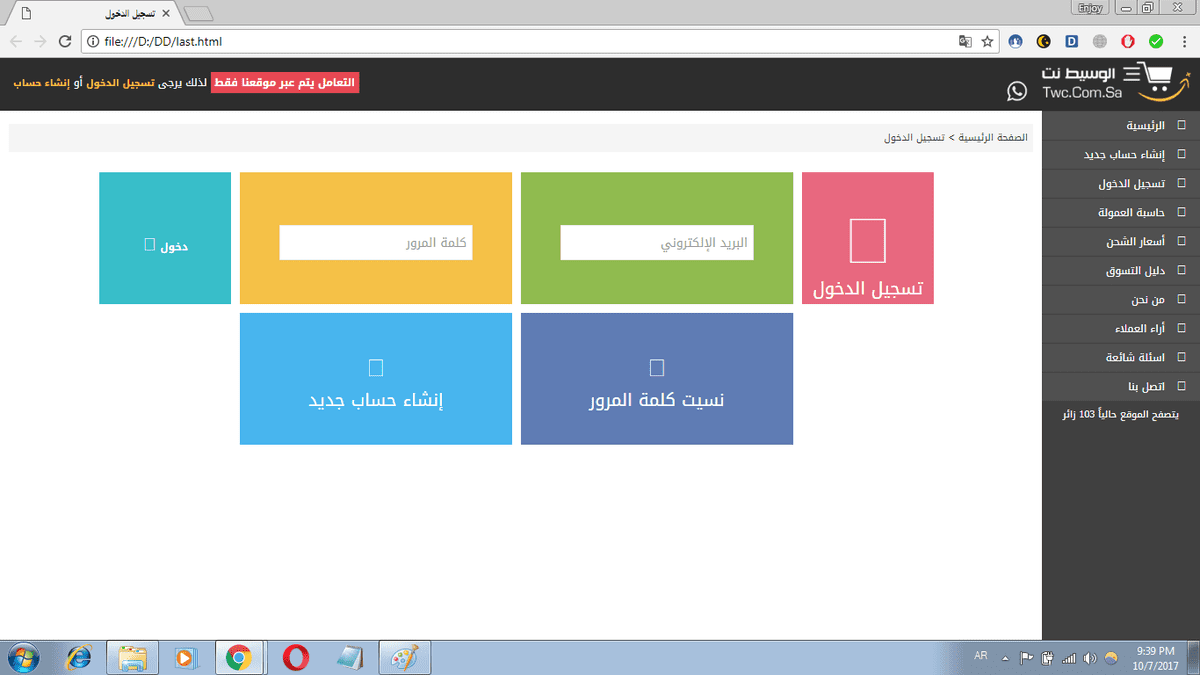Open a new tab in Chrome
This screenshot has width=1200, height=675.
[199, 14]
